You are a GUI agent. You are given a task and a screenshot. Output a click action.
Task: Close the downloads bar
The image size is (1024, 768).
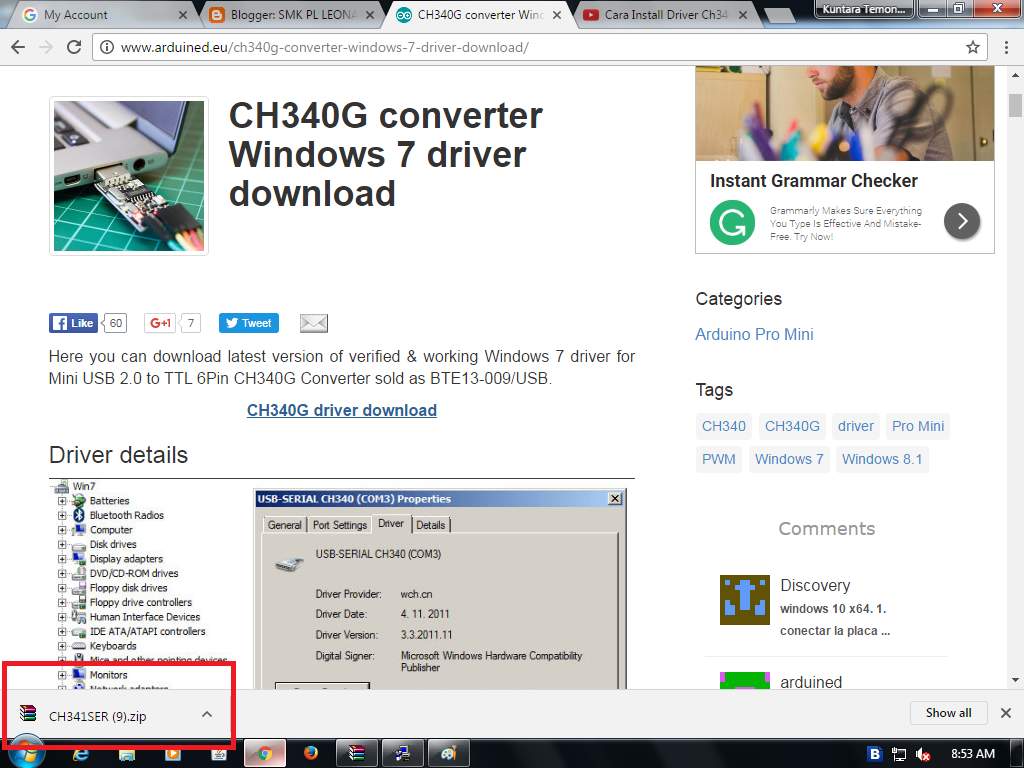click(x=1006, y=713)
